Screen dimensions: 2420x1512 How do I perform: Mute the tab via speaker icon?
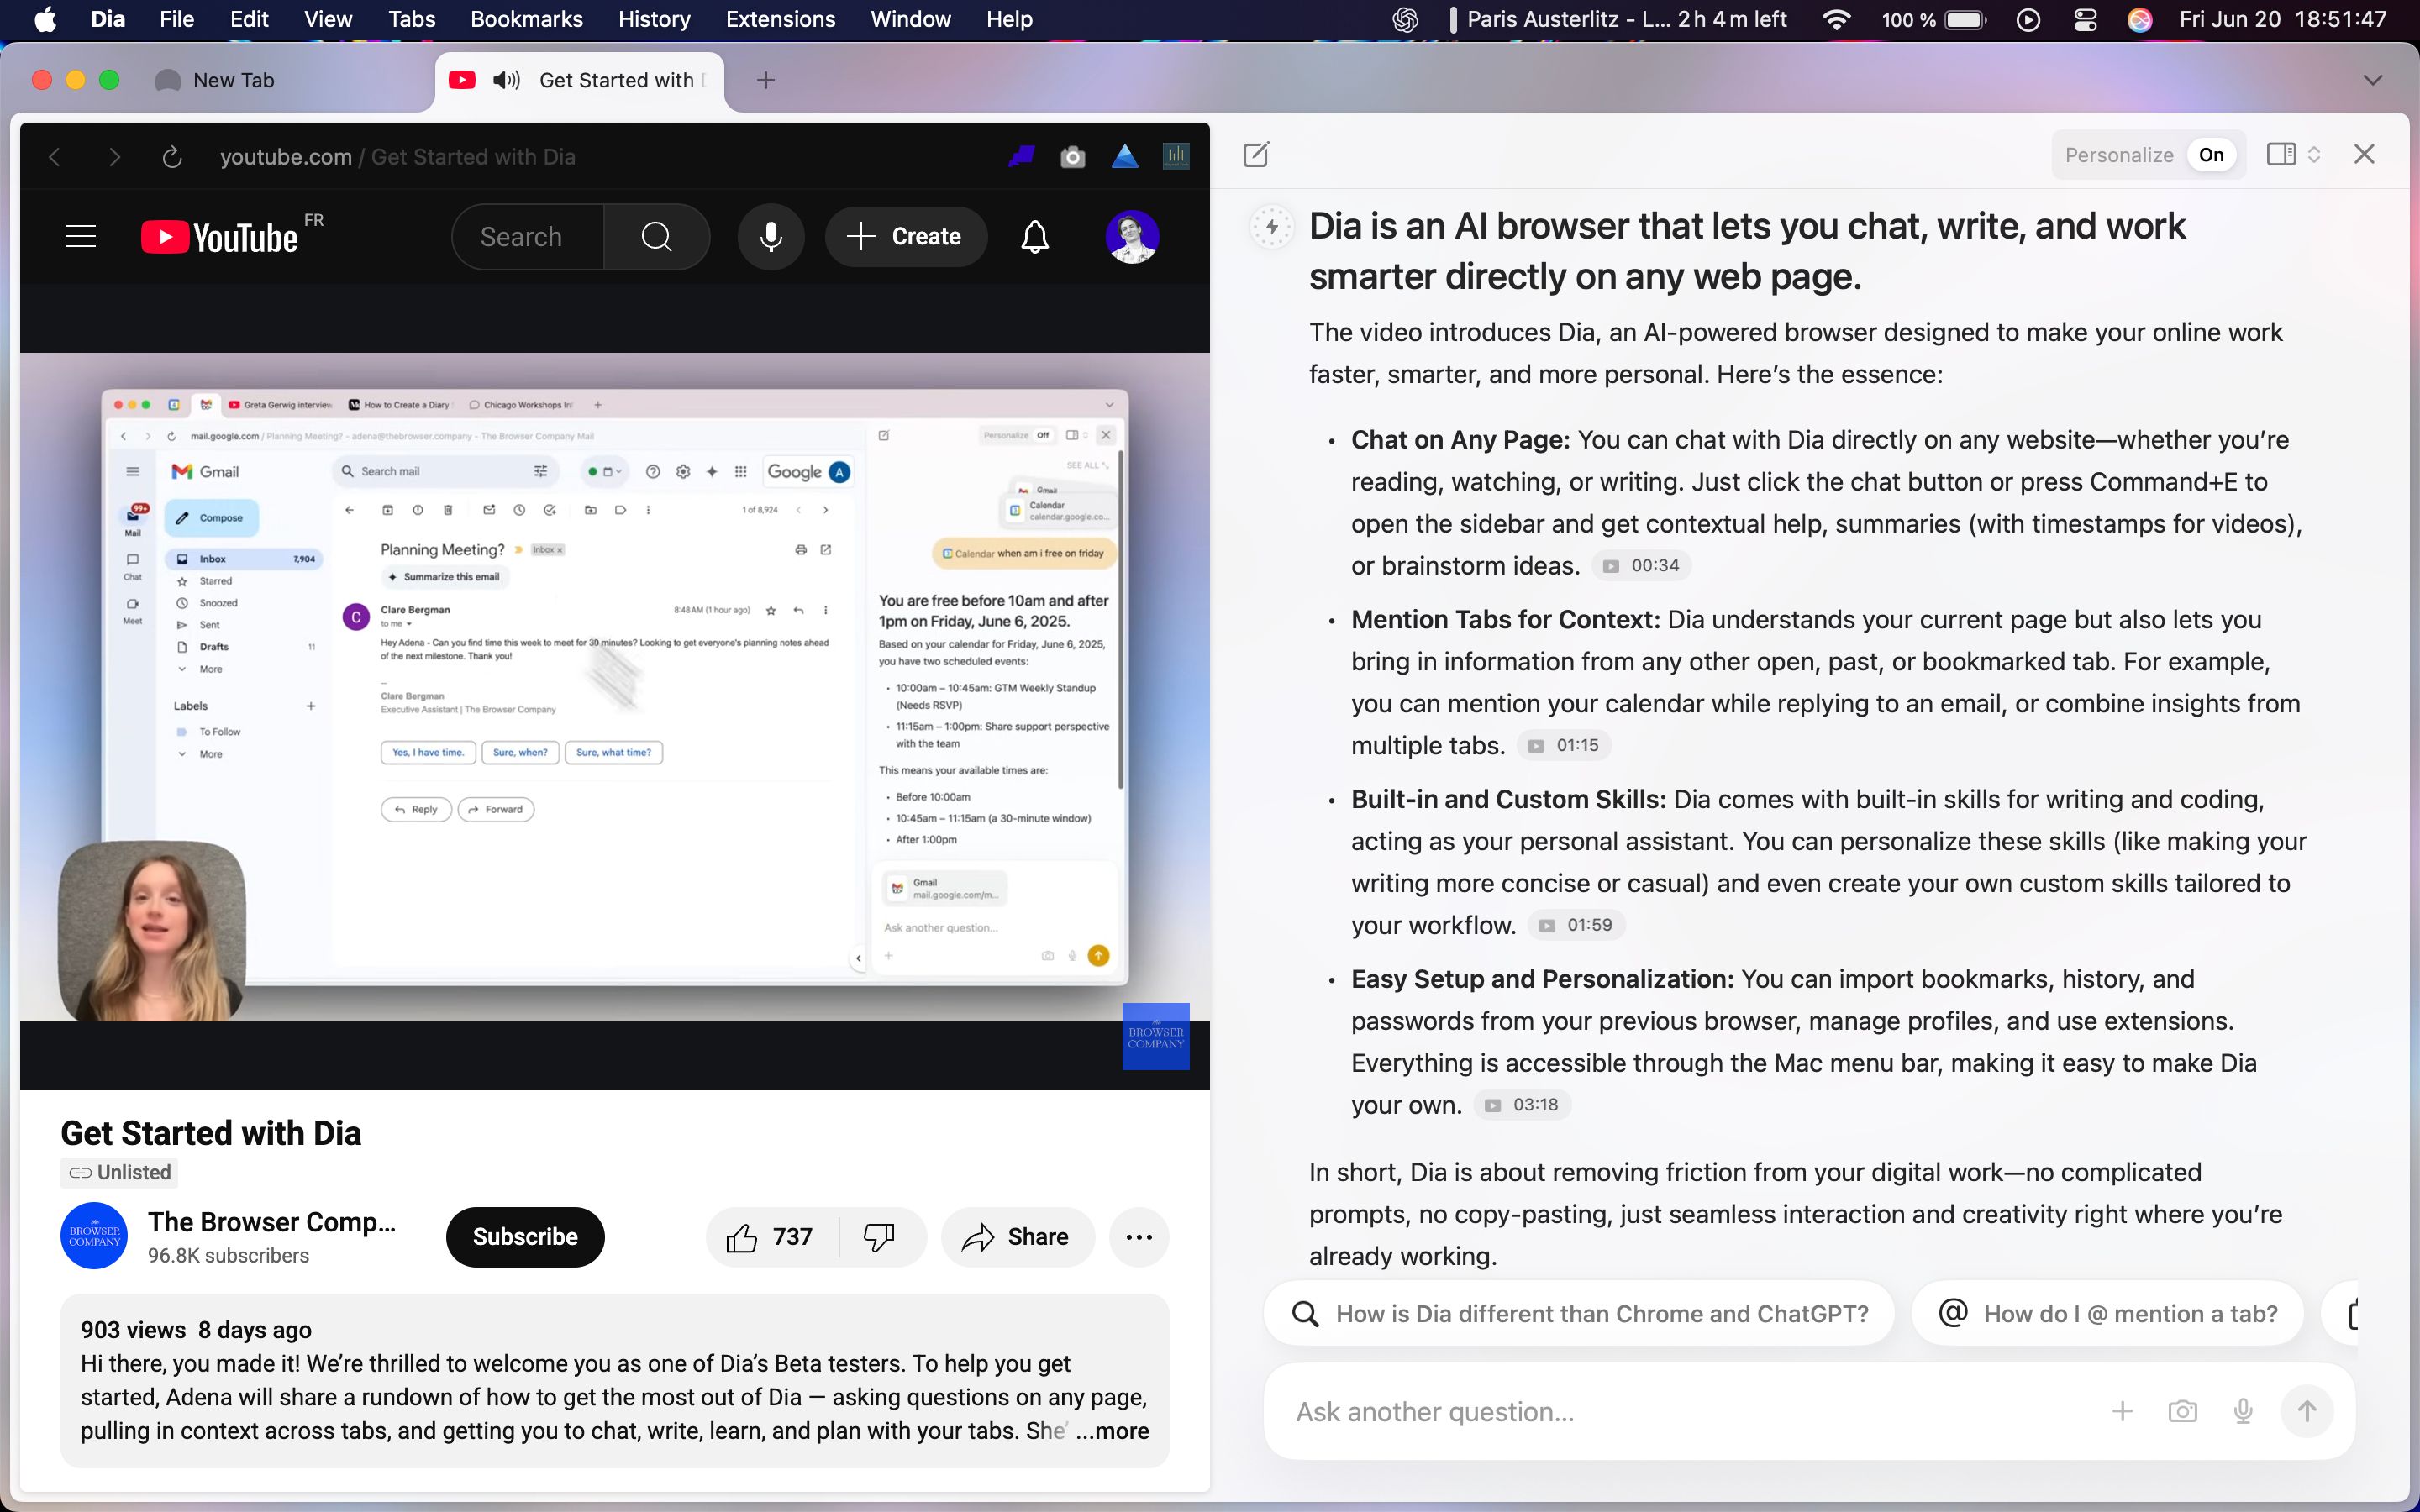click(x=507, y=80)
